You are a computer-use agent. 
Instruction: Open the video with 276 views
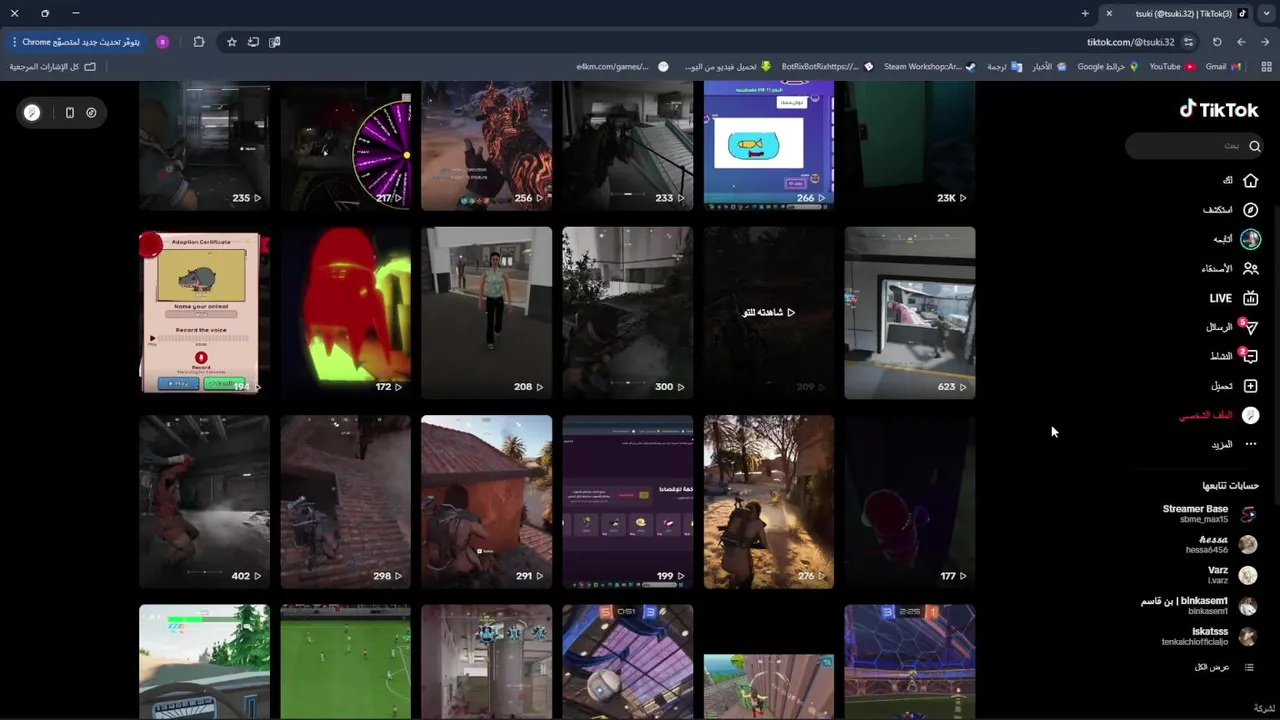point(768,502)
